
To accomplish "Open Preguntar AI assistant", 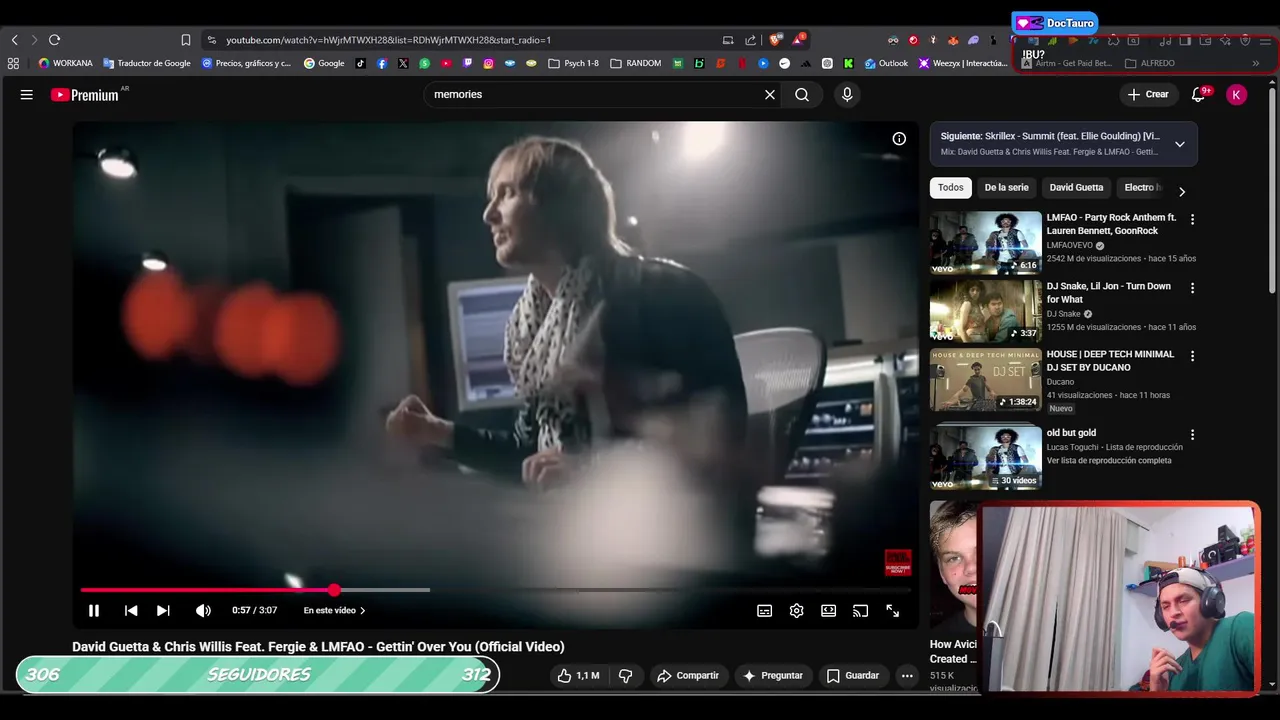I will pyautogui.click(x=772, y=676).
